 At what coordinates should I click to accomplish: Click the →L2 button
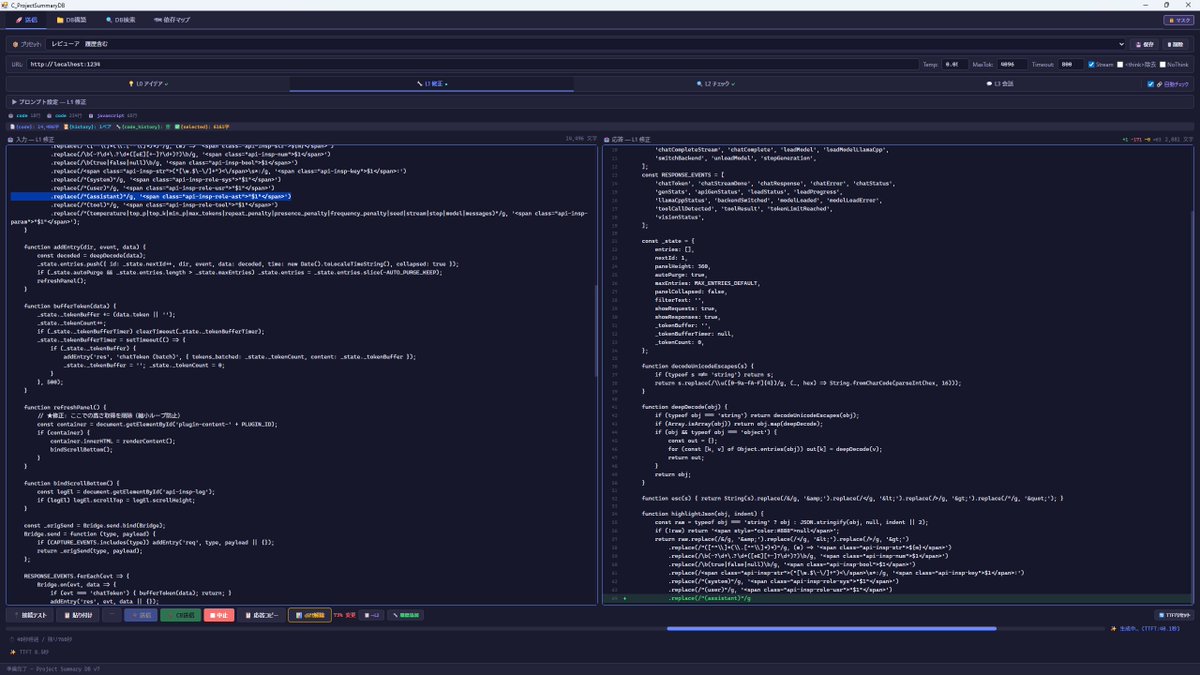tap(372, 615)
